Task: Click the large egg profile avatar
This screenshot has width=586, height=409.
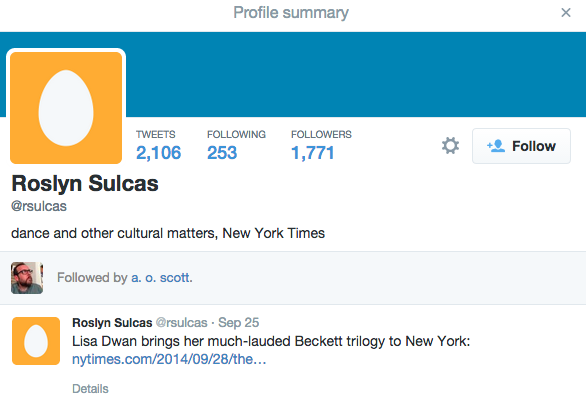Action: coord(66,108)
